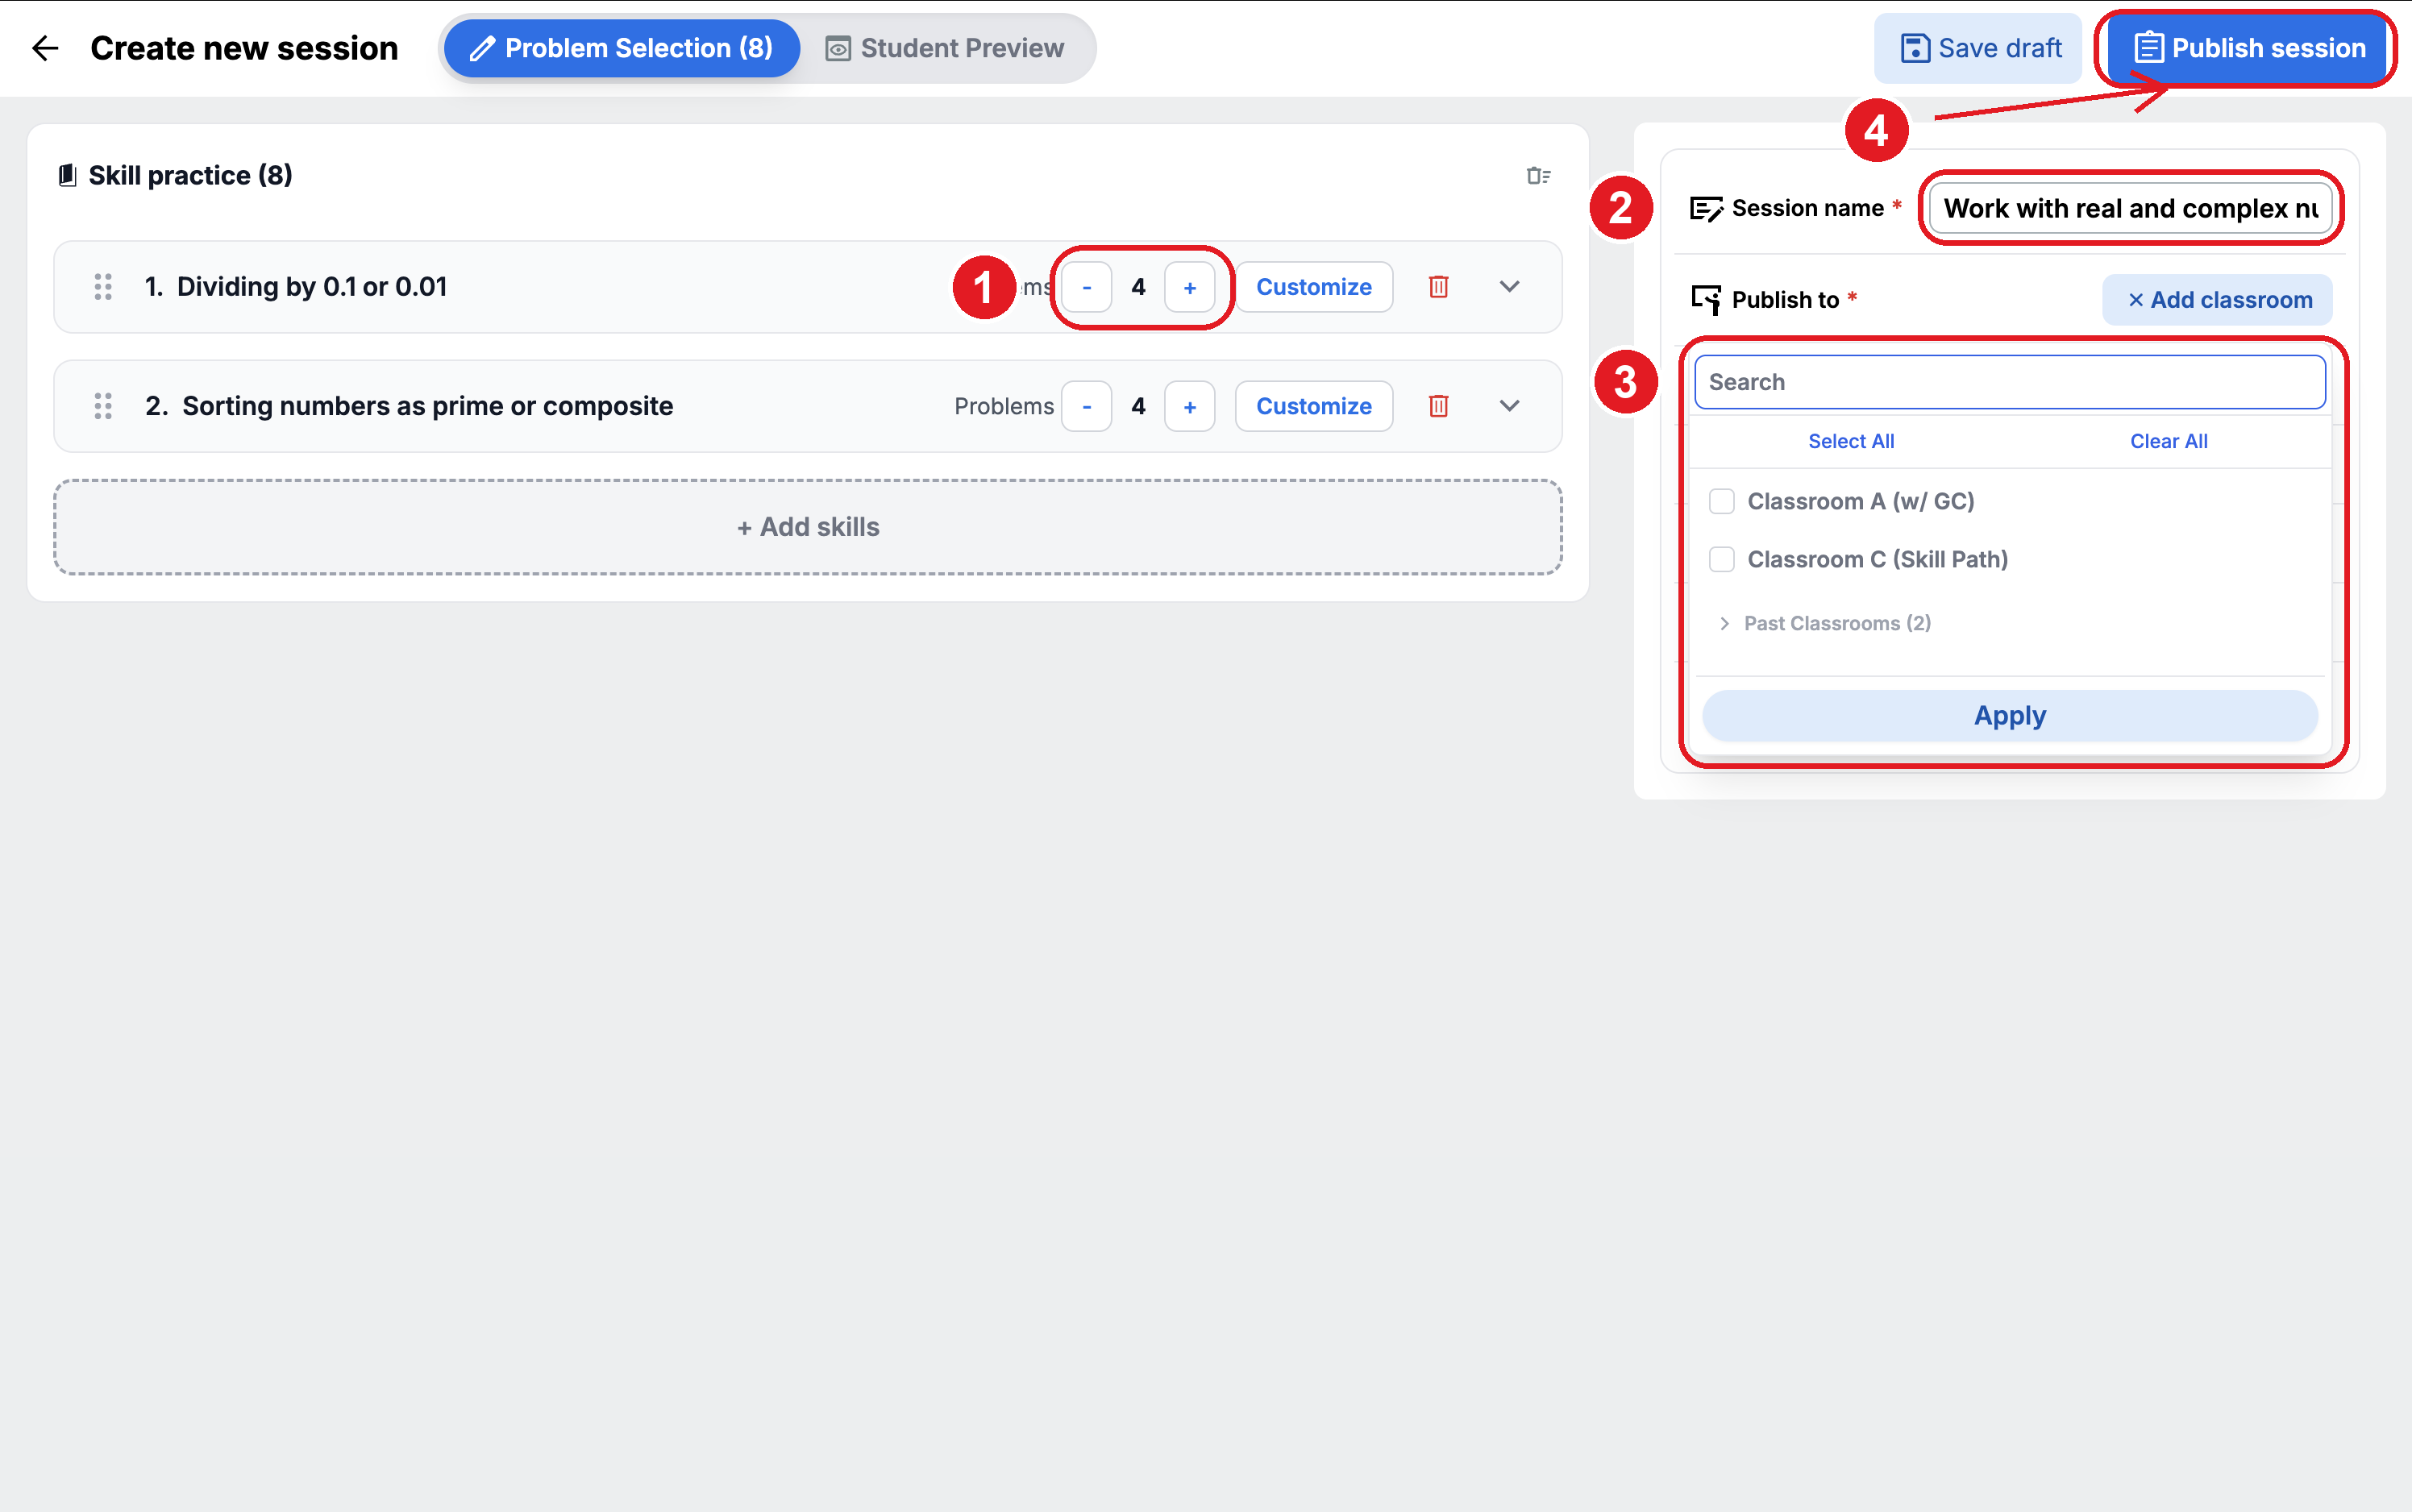Increase the problem count for Sorting numbers as prime or composite
2412x1512 pixels.
[x=1190, y=406]
